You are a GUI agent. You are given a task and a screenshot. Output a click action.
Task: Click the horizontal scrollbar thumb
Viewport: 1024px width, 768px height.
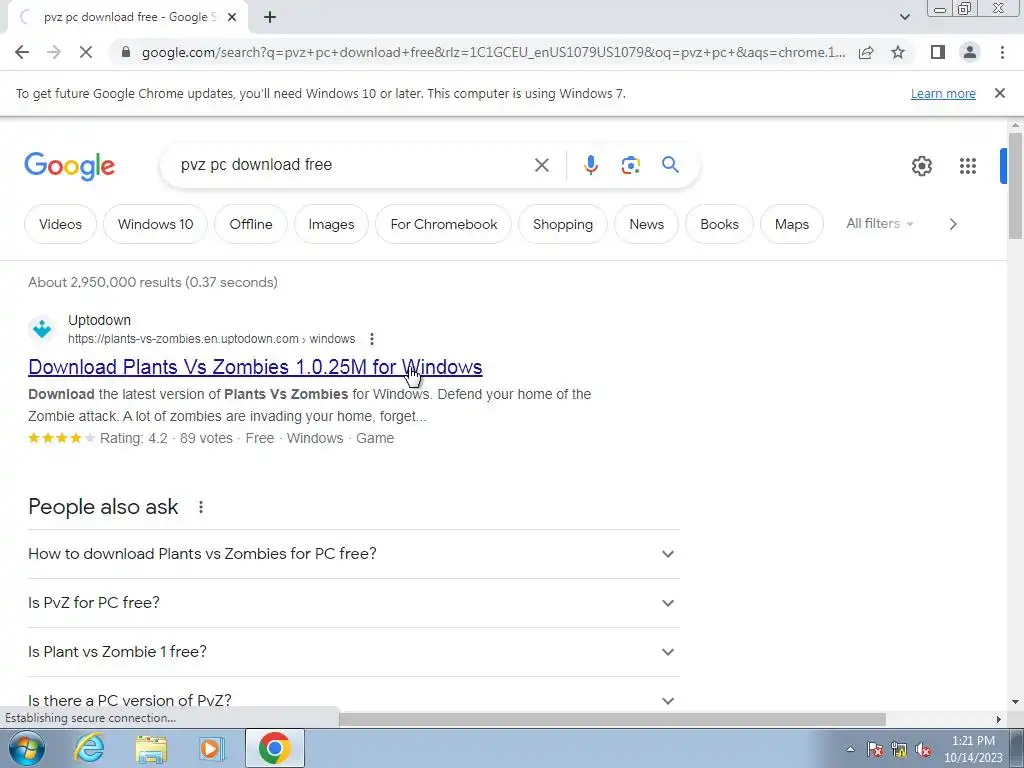[612, 719]
